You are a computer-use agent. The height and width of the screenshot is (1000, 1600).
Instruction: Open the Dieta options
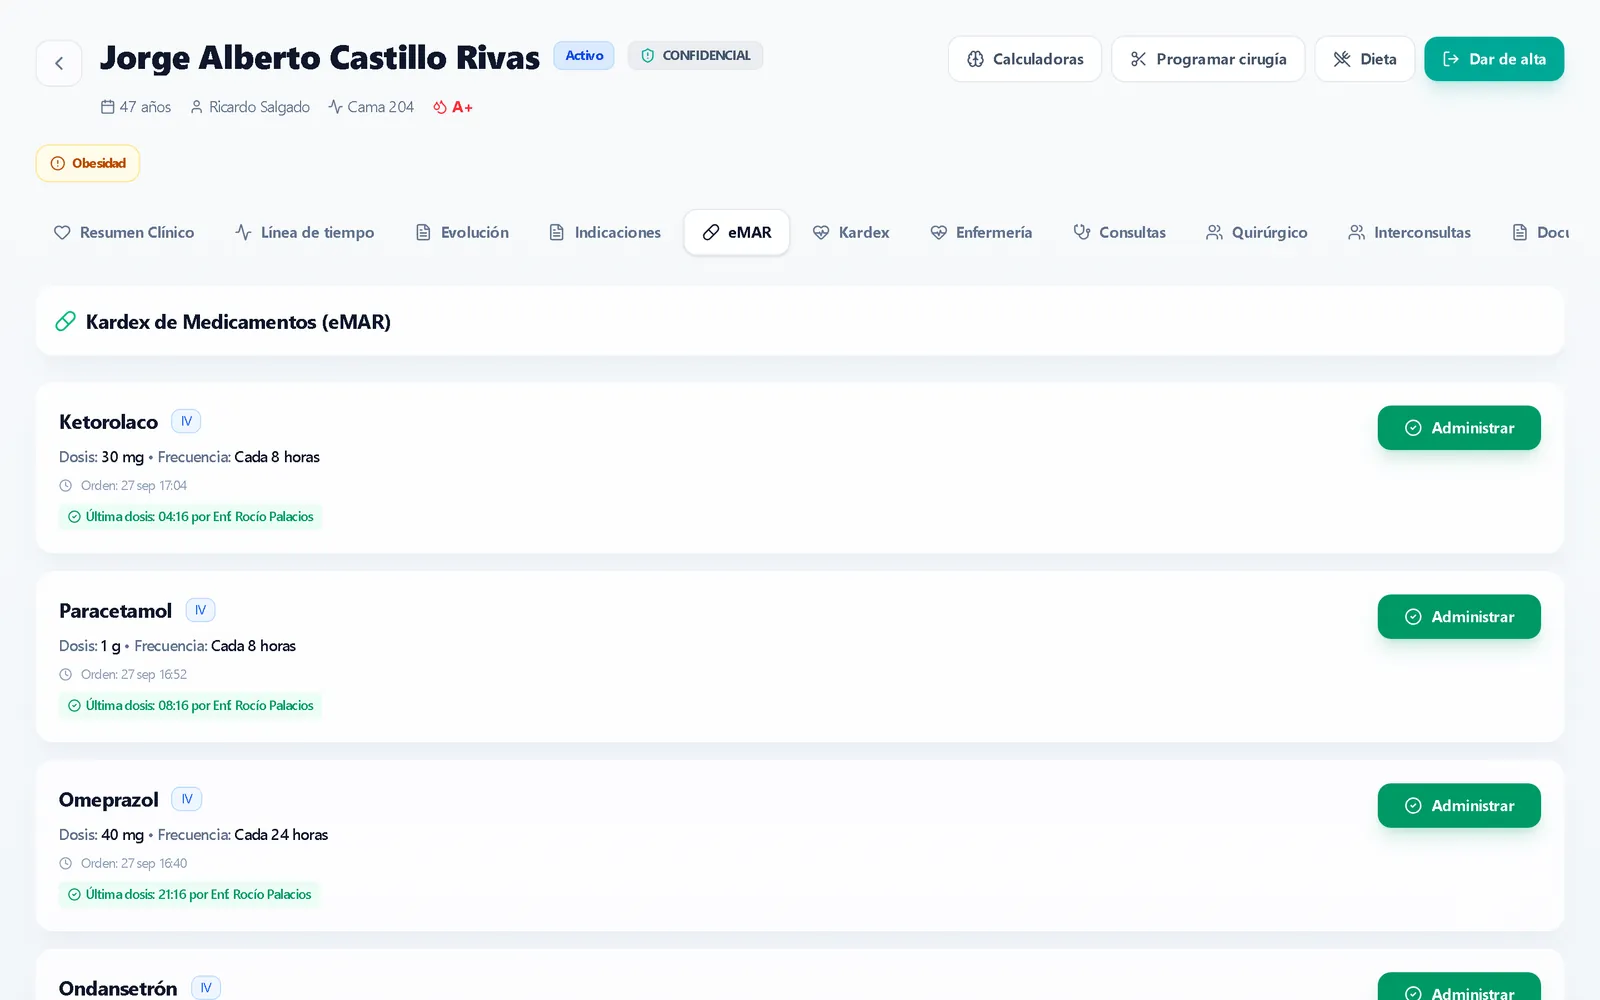point(1365,59)
